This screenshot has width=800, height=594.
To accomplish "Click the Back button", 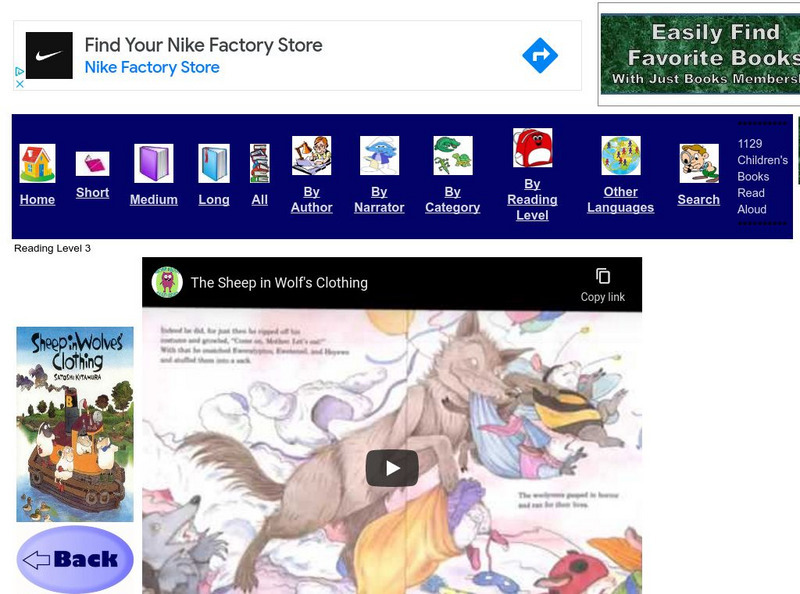I will tap(78, 556).
